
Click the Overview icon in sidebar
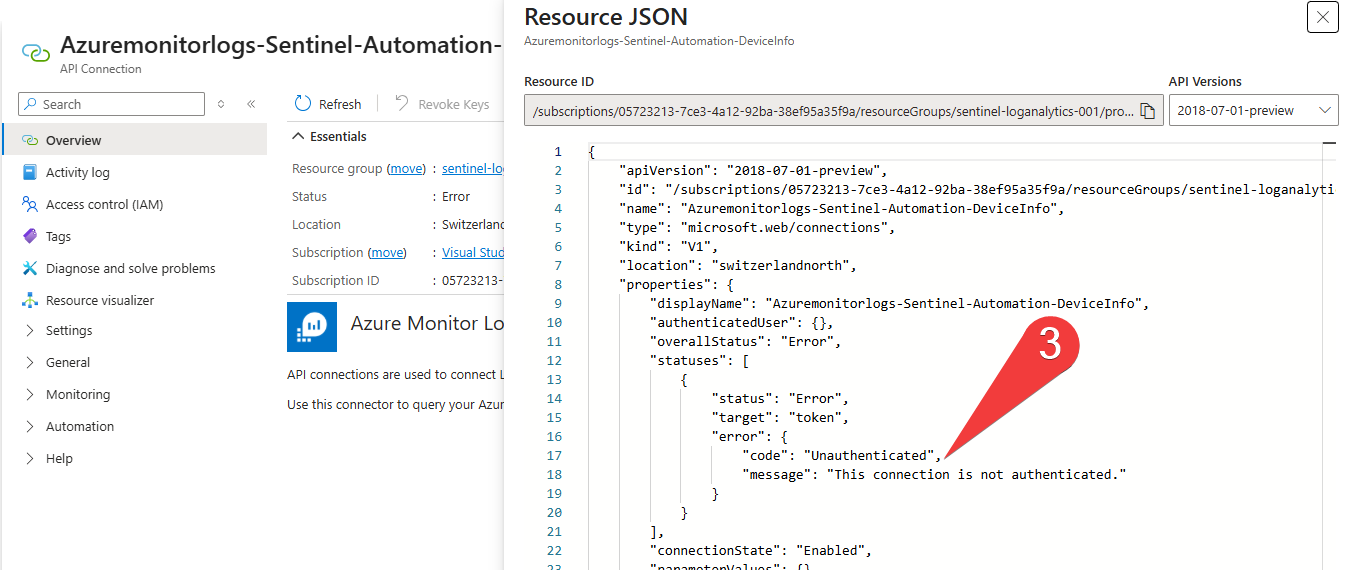pyautogui.click(x=30, y=140)
